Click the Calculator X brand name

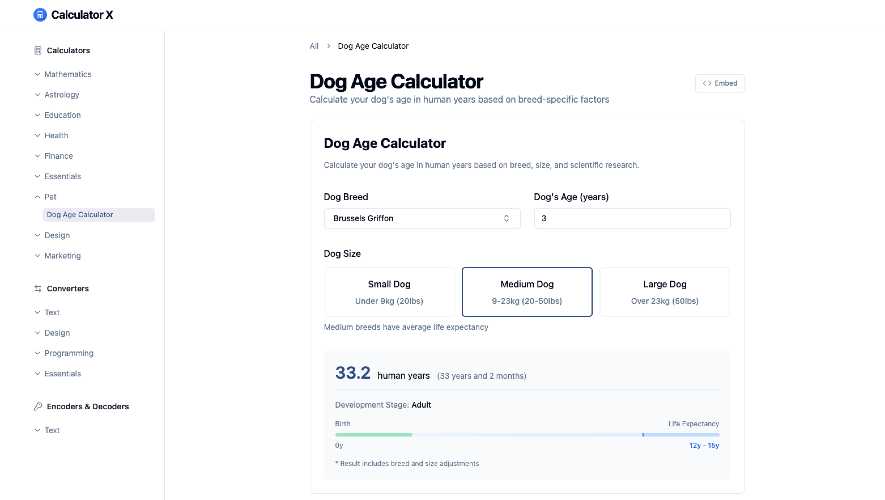82,15
